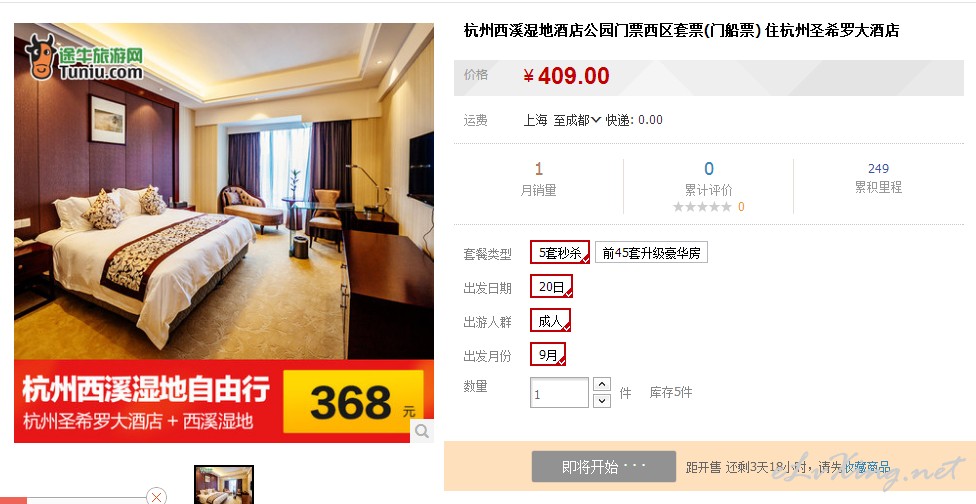Select 前45套升级豪华房 package option
This screenshot has width=976, height=504.
(651, 253)
